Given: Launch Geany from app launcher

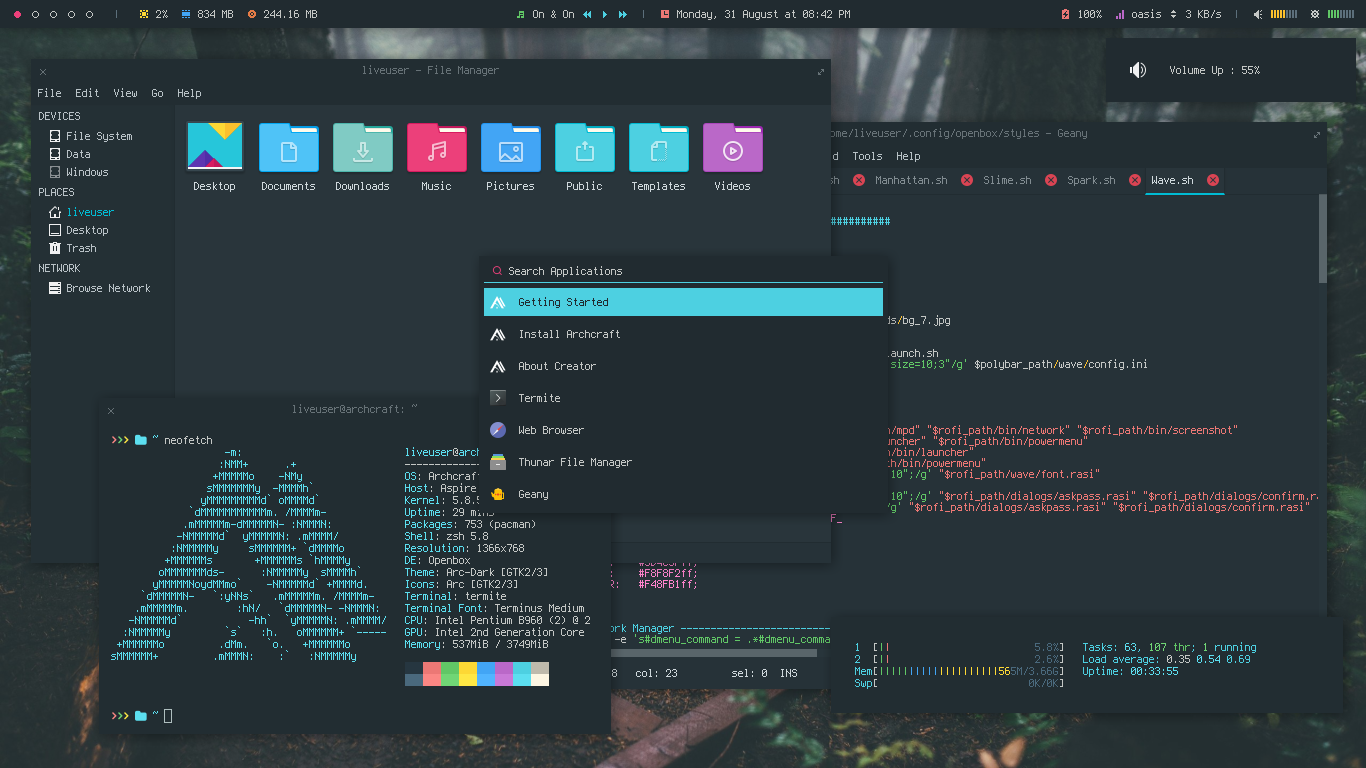Looking at the screenshot, I should pos(683,494).
